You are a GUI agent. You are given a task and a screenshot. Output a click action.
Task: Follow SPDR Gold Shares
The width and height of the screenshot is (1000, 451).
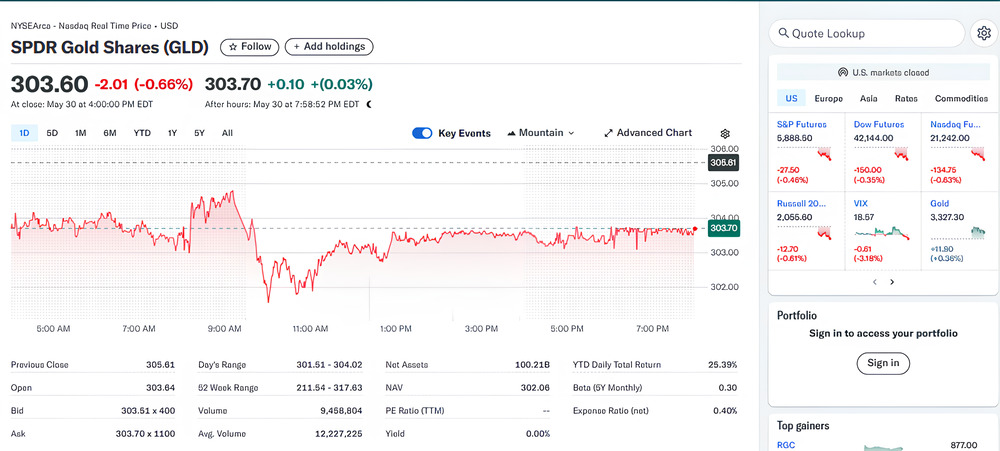[x=250, y=47]
